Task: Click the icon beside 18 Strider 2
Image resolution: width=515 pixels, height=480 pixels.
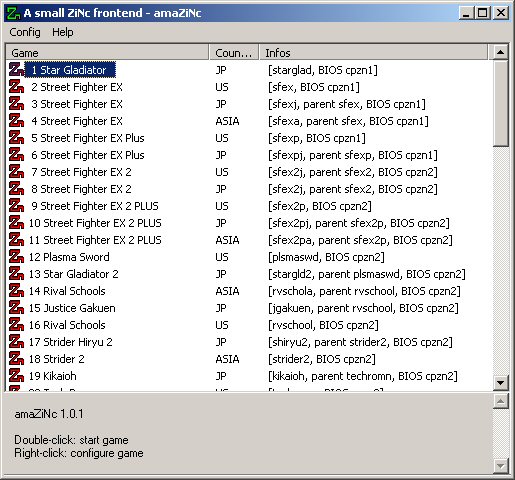Action: (x=16, y=359)
